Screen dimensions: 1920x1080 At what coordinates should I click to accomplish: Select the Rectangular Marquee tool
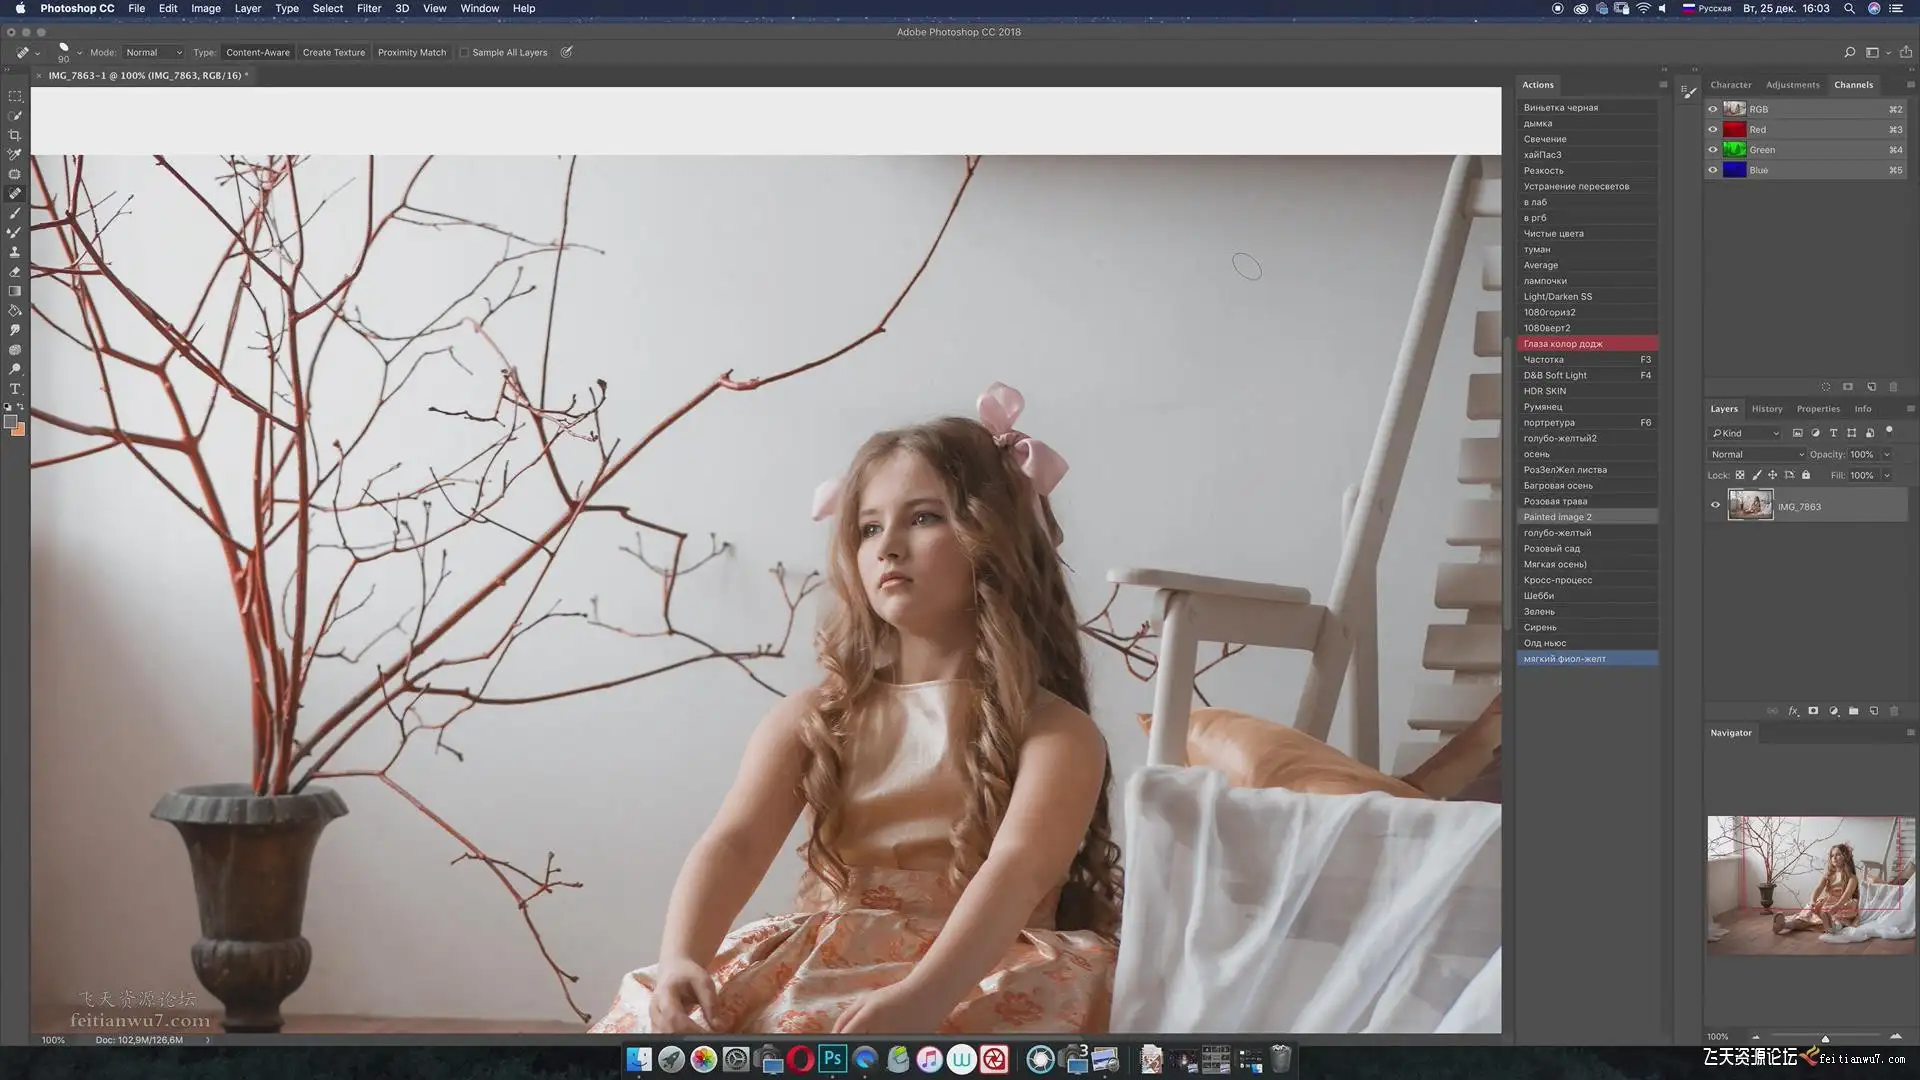(14, 97)
